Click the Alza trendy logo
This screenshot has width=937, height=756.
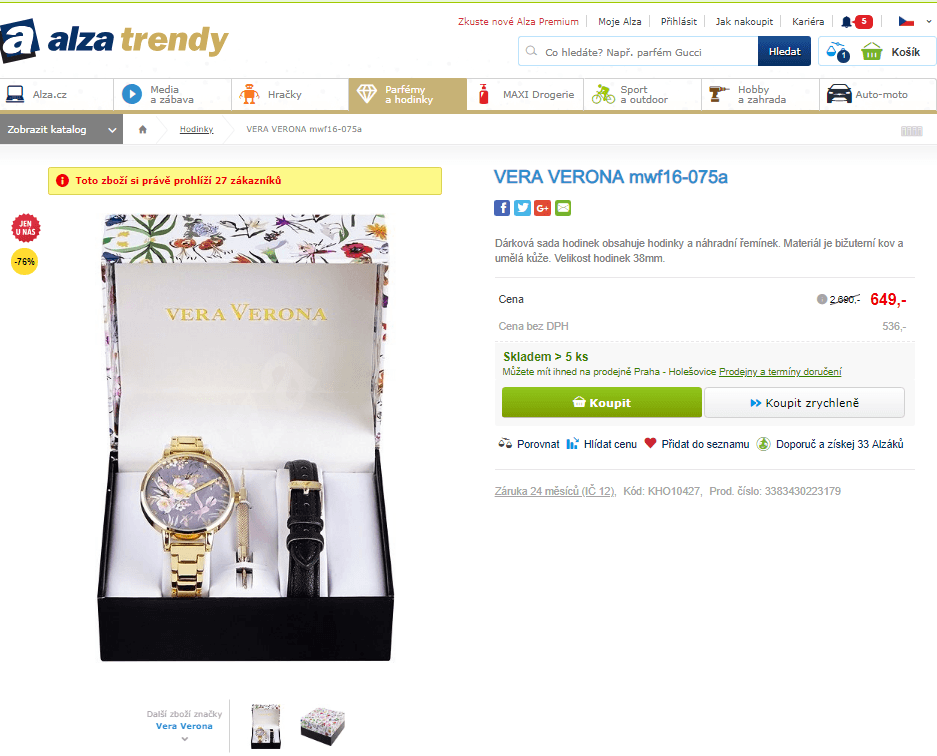114,41
